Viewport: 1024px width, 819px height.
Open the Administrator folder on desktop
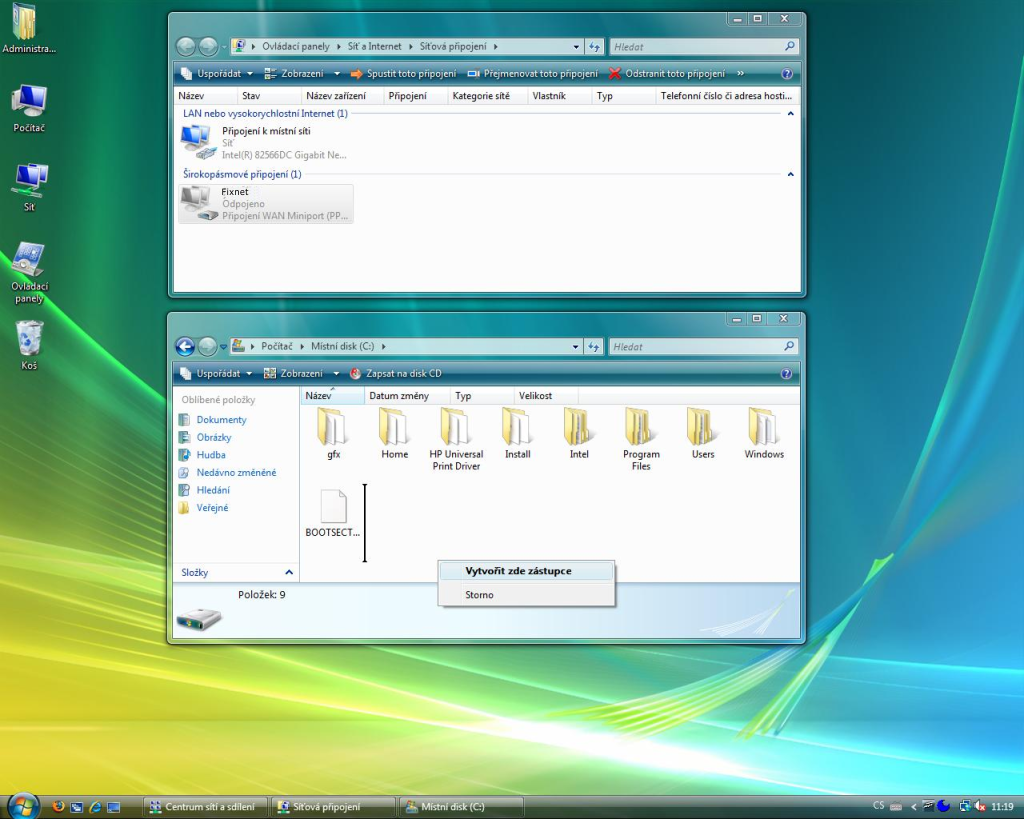(x=29, y=29)
